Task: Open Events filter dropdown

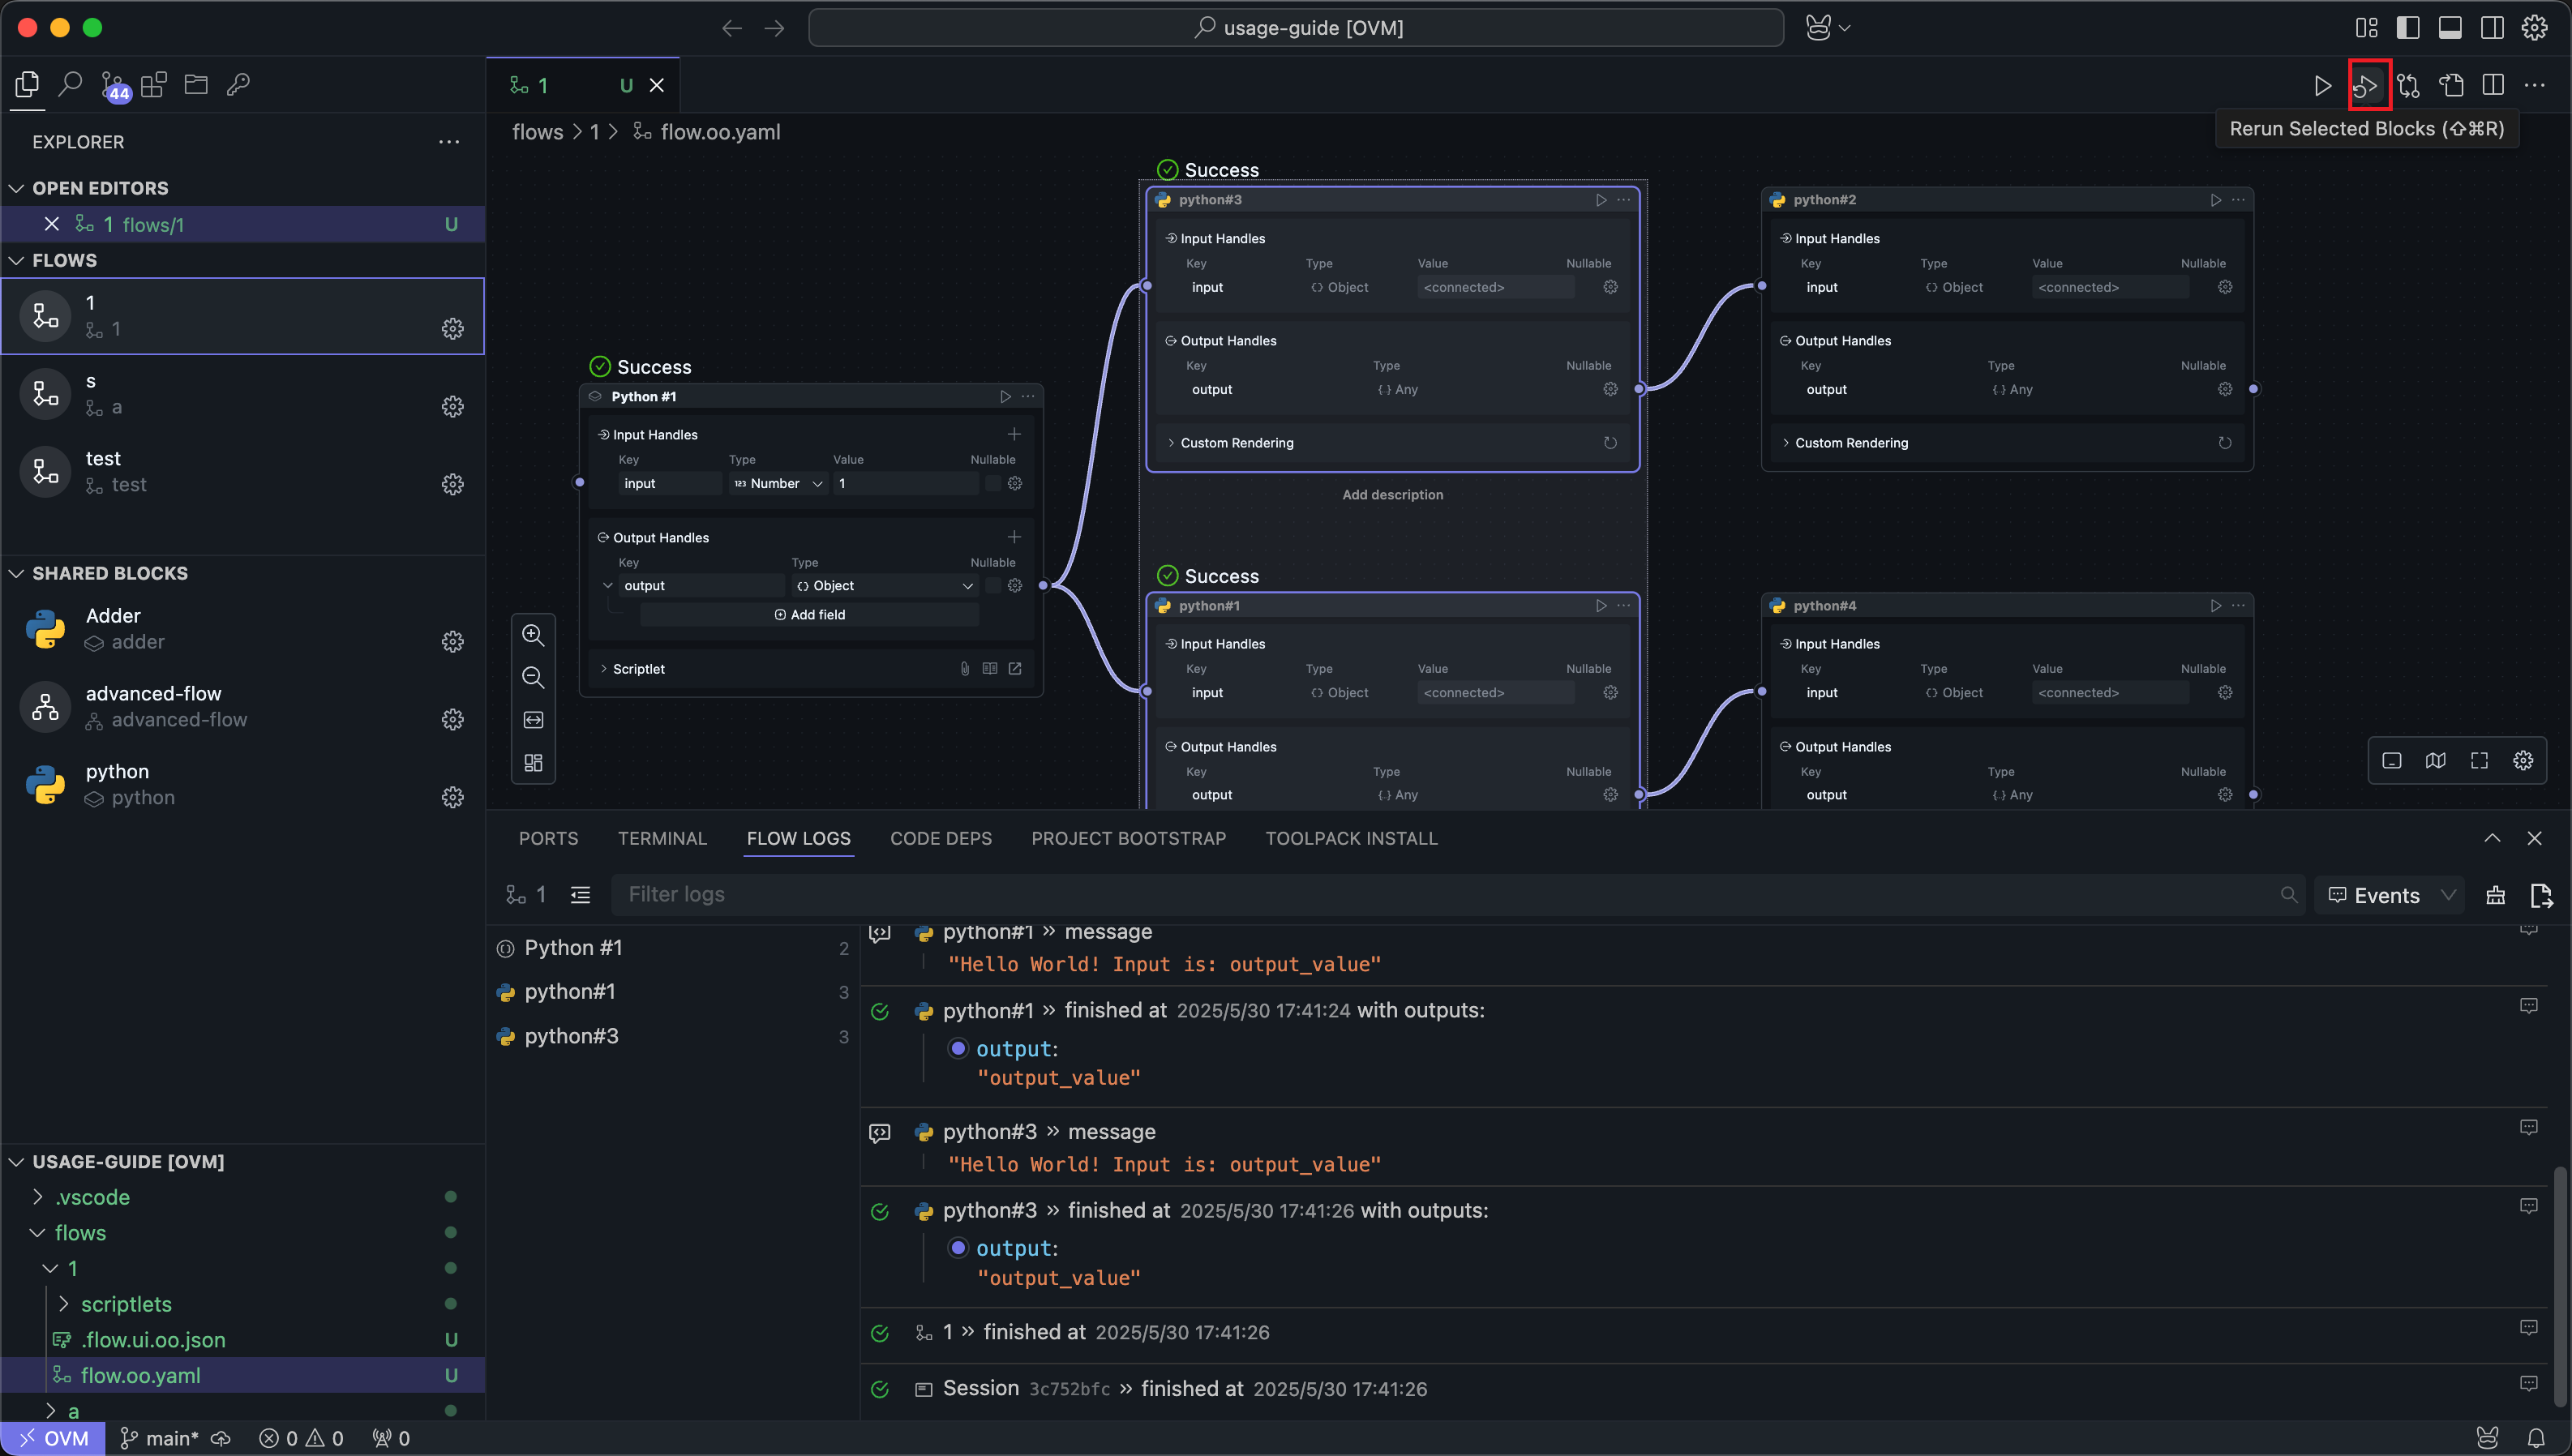Action: 2389,895
